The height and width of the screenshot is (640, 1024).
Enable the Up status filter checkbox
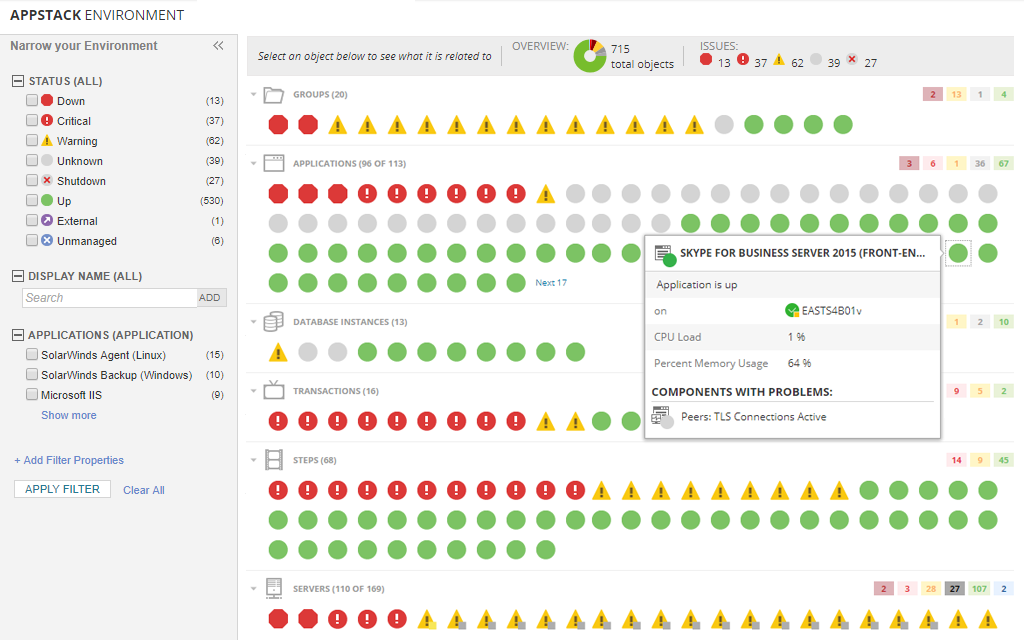pos(31,200)
